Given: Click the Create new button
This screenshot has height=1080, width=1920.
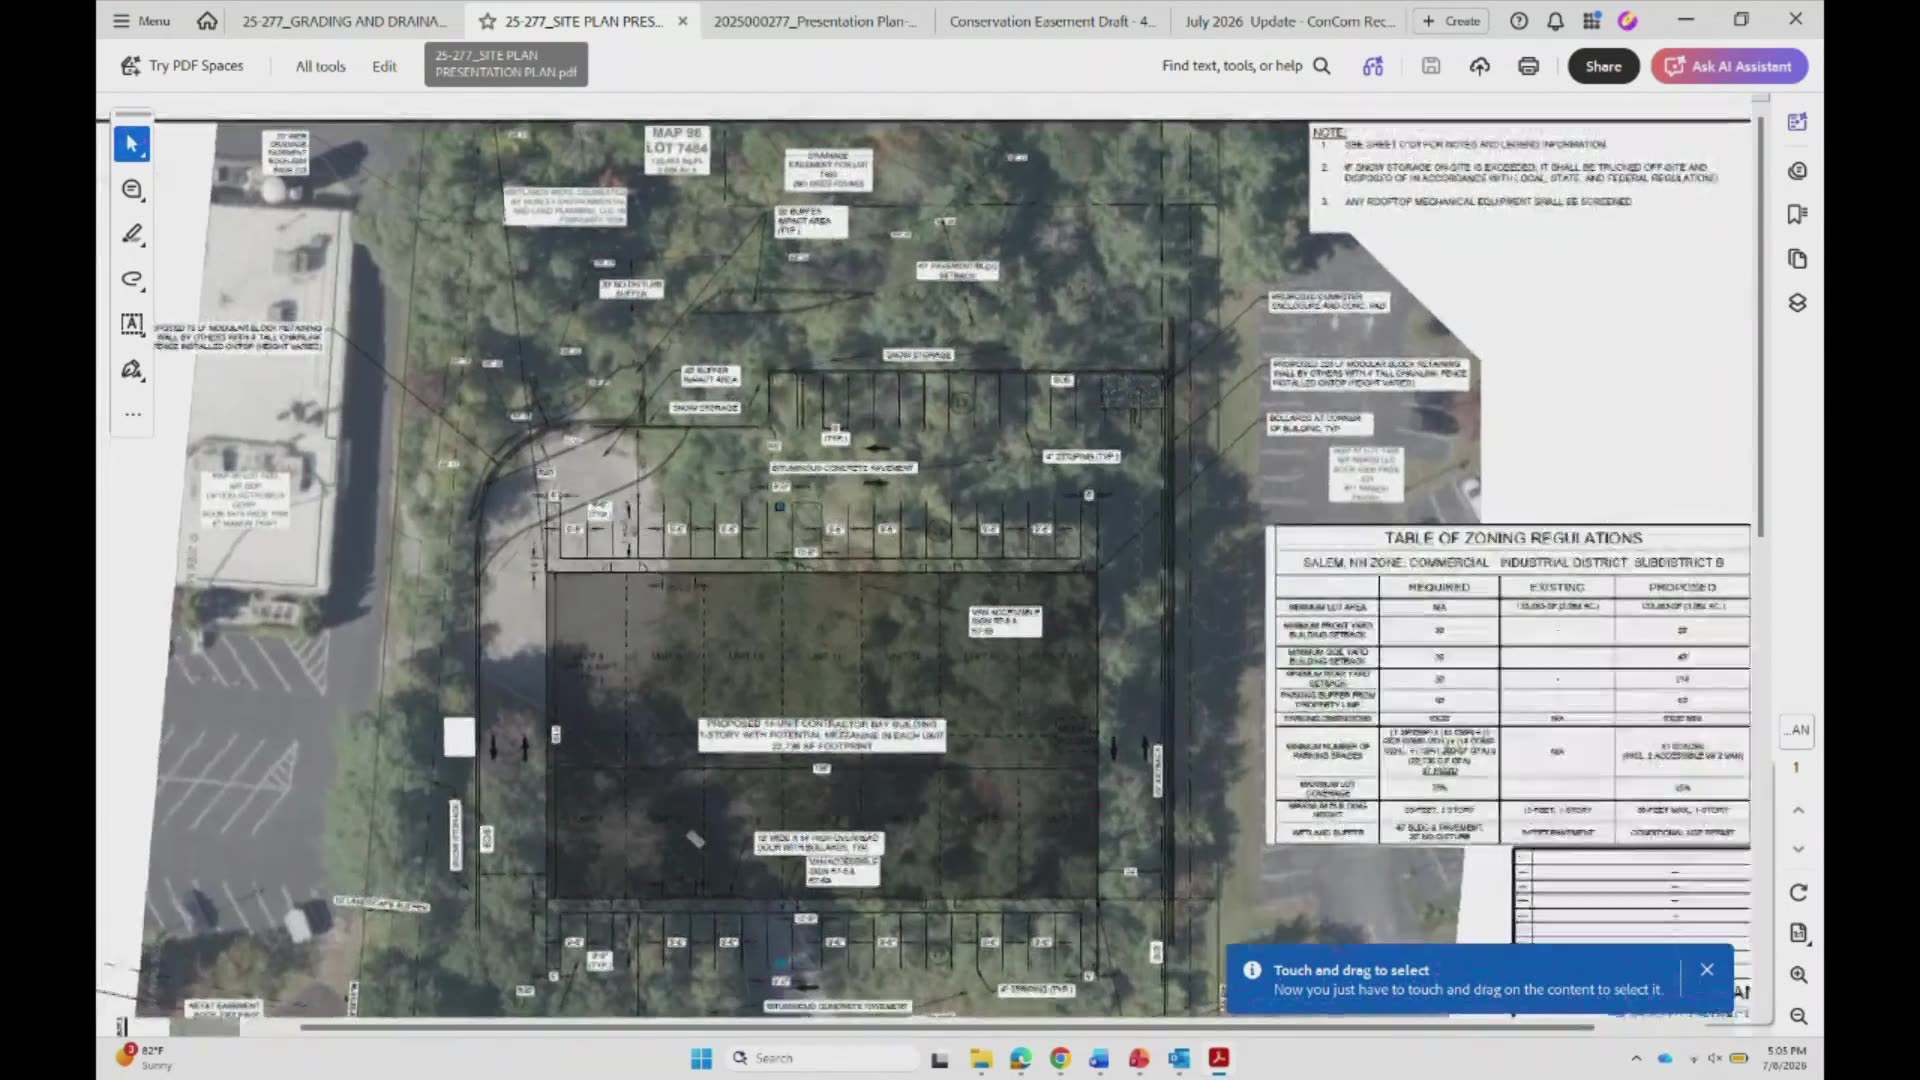Looking at the screenshot, I should 1451,21.
